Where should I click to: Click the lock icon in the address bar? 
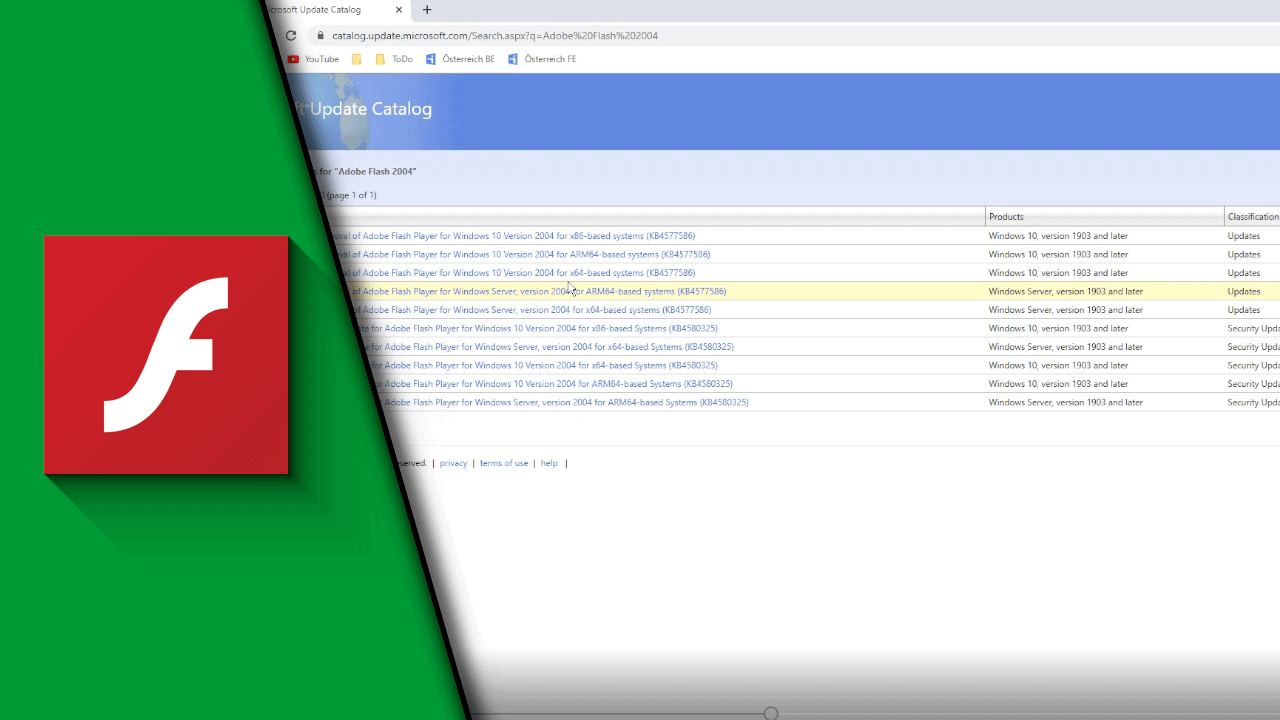pos(321,36)
